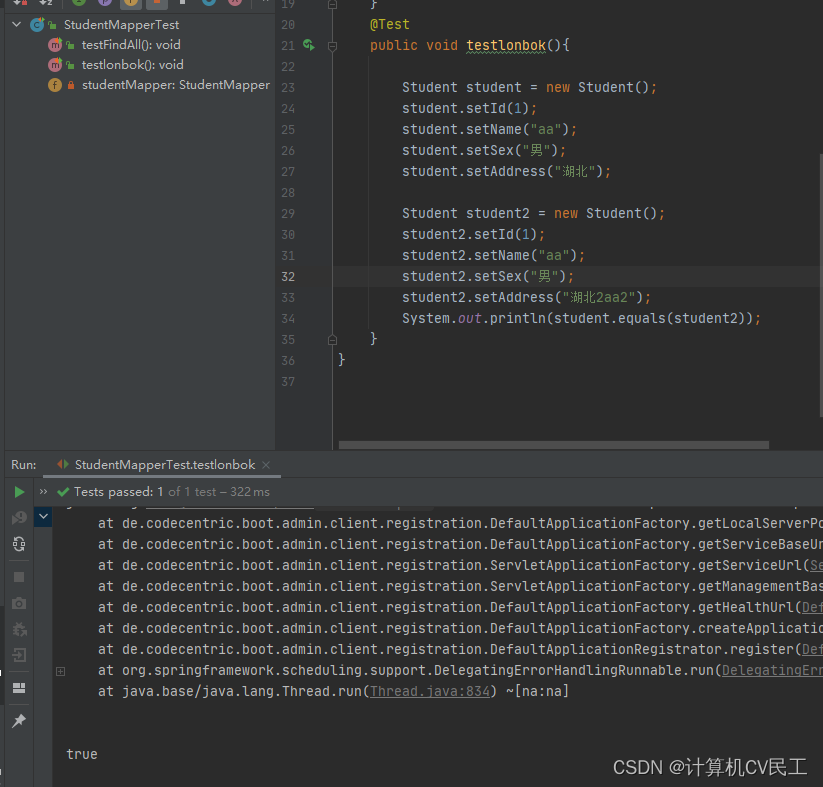The width and height of the screenshot is (823, 787).
Task: Click the public visibility icon of testFindAll()
Action: (70, 45)
